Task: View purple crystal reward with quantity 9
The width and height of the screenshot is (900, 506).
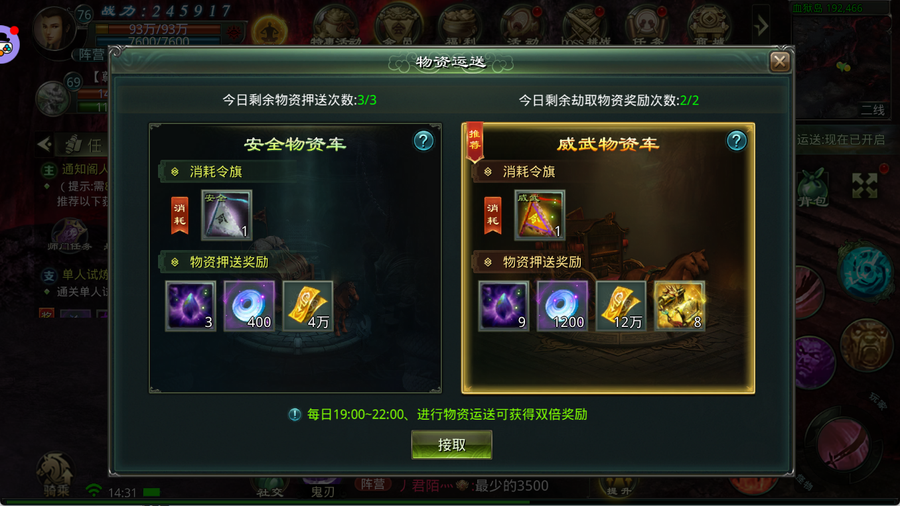Action: 503,306
